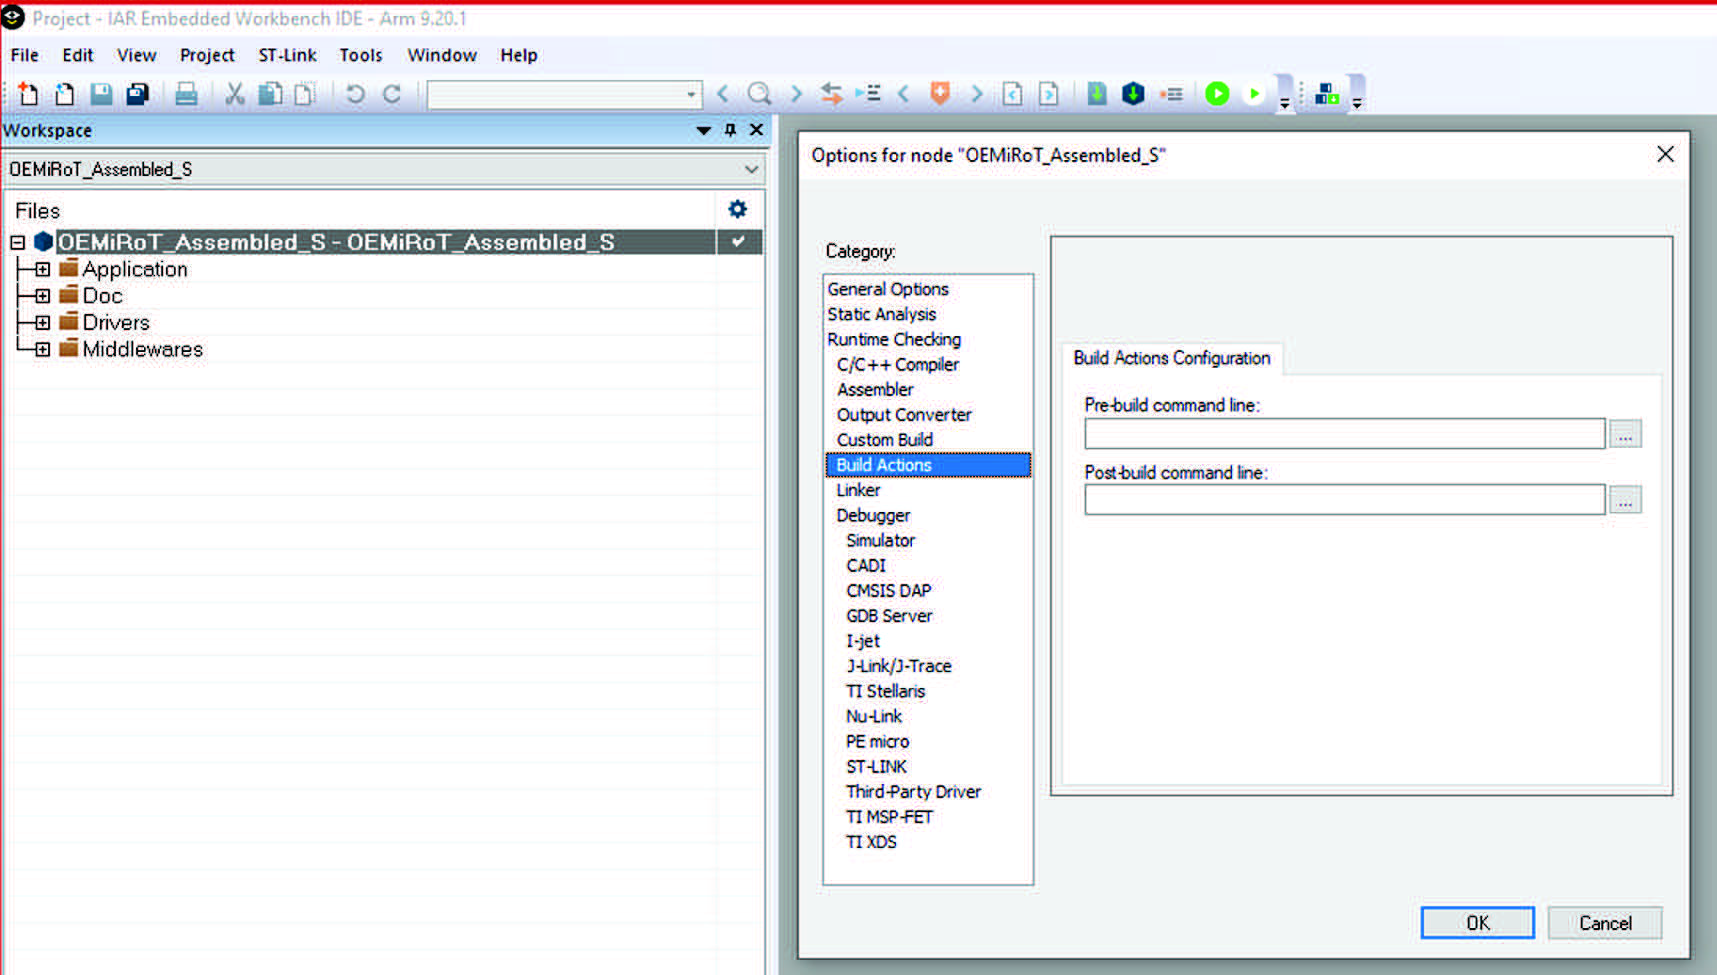Go to the previous bookmark
This screenshot has width=1717, height=975.
tap(904, 94)
